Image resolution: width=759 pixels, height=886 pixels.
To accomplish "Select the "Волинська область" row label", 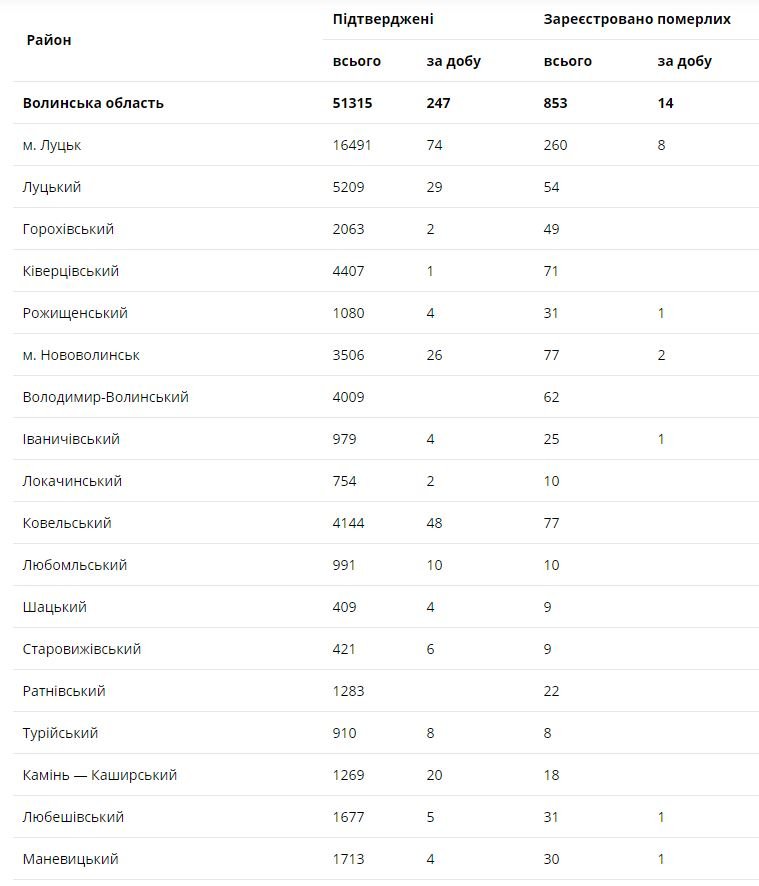I will [x=93, y=103].
